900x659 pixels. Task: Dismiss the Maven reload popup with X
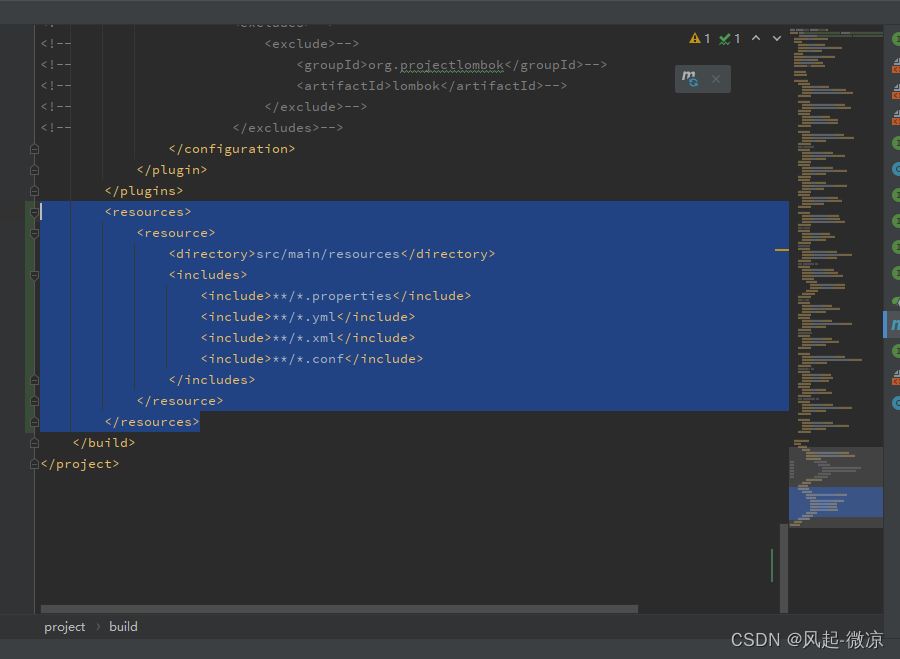tap(716, 79)
